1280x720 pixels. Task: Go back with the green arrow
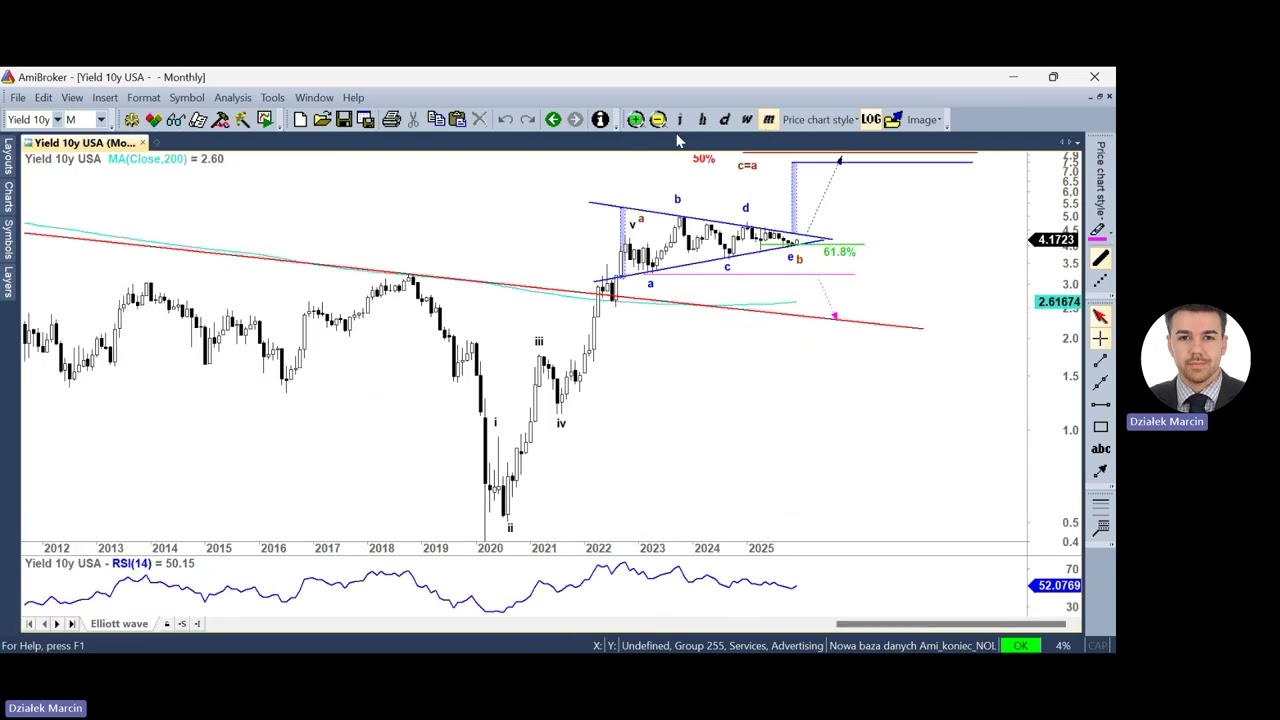pos(553,120)
